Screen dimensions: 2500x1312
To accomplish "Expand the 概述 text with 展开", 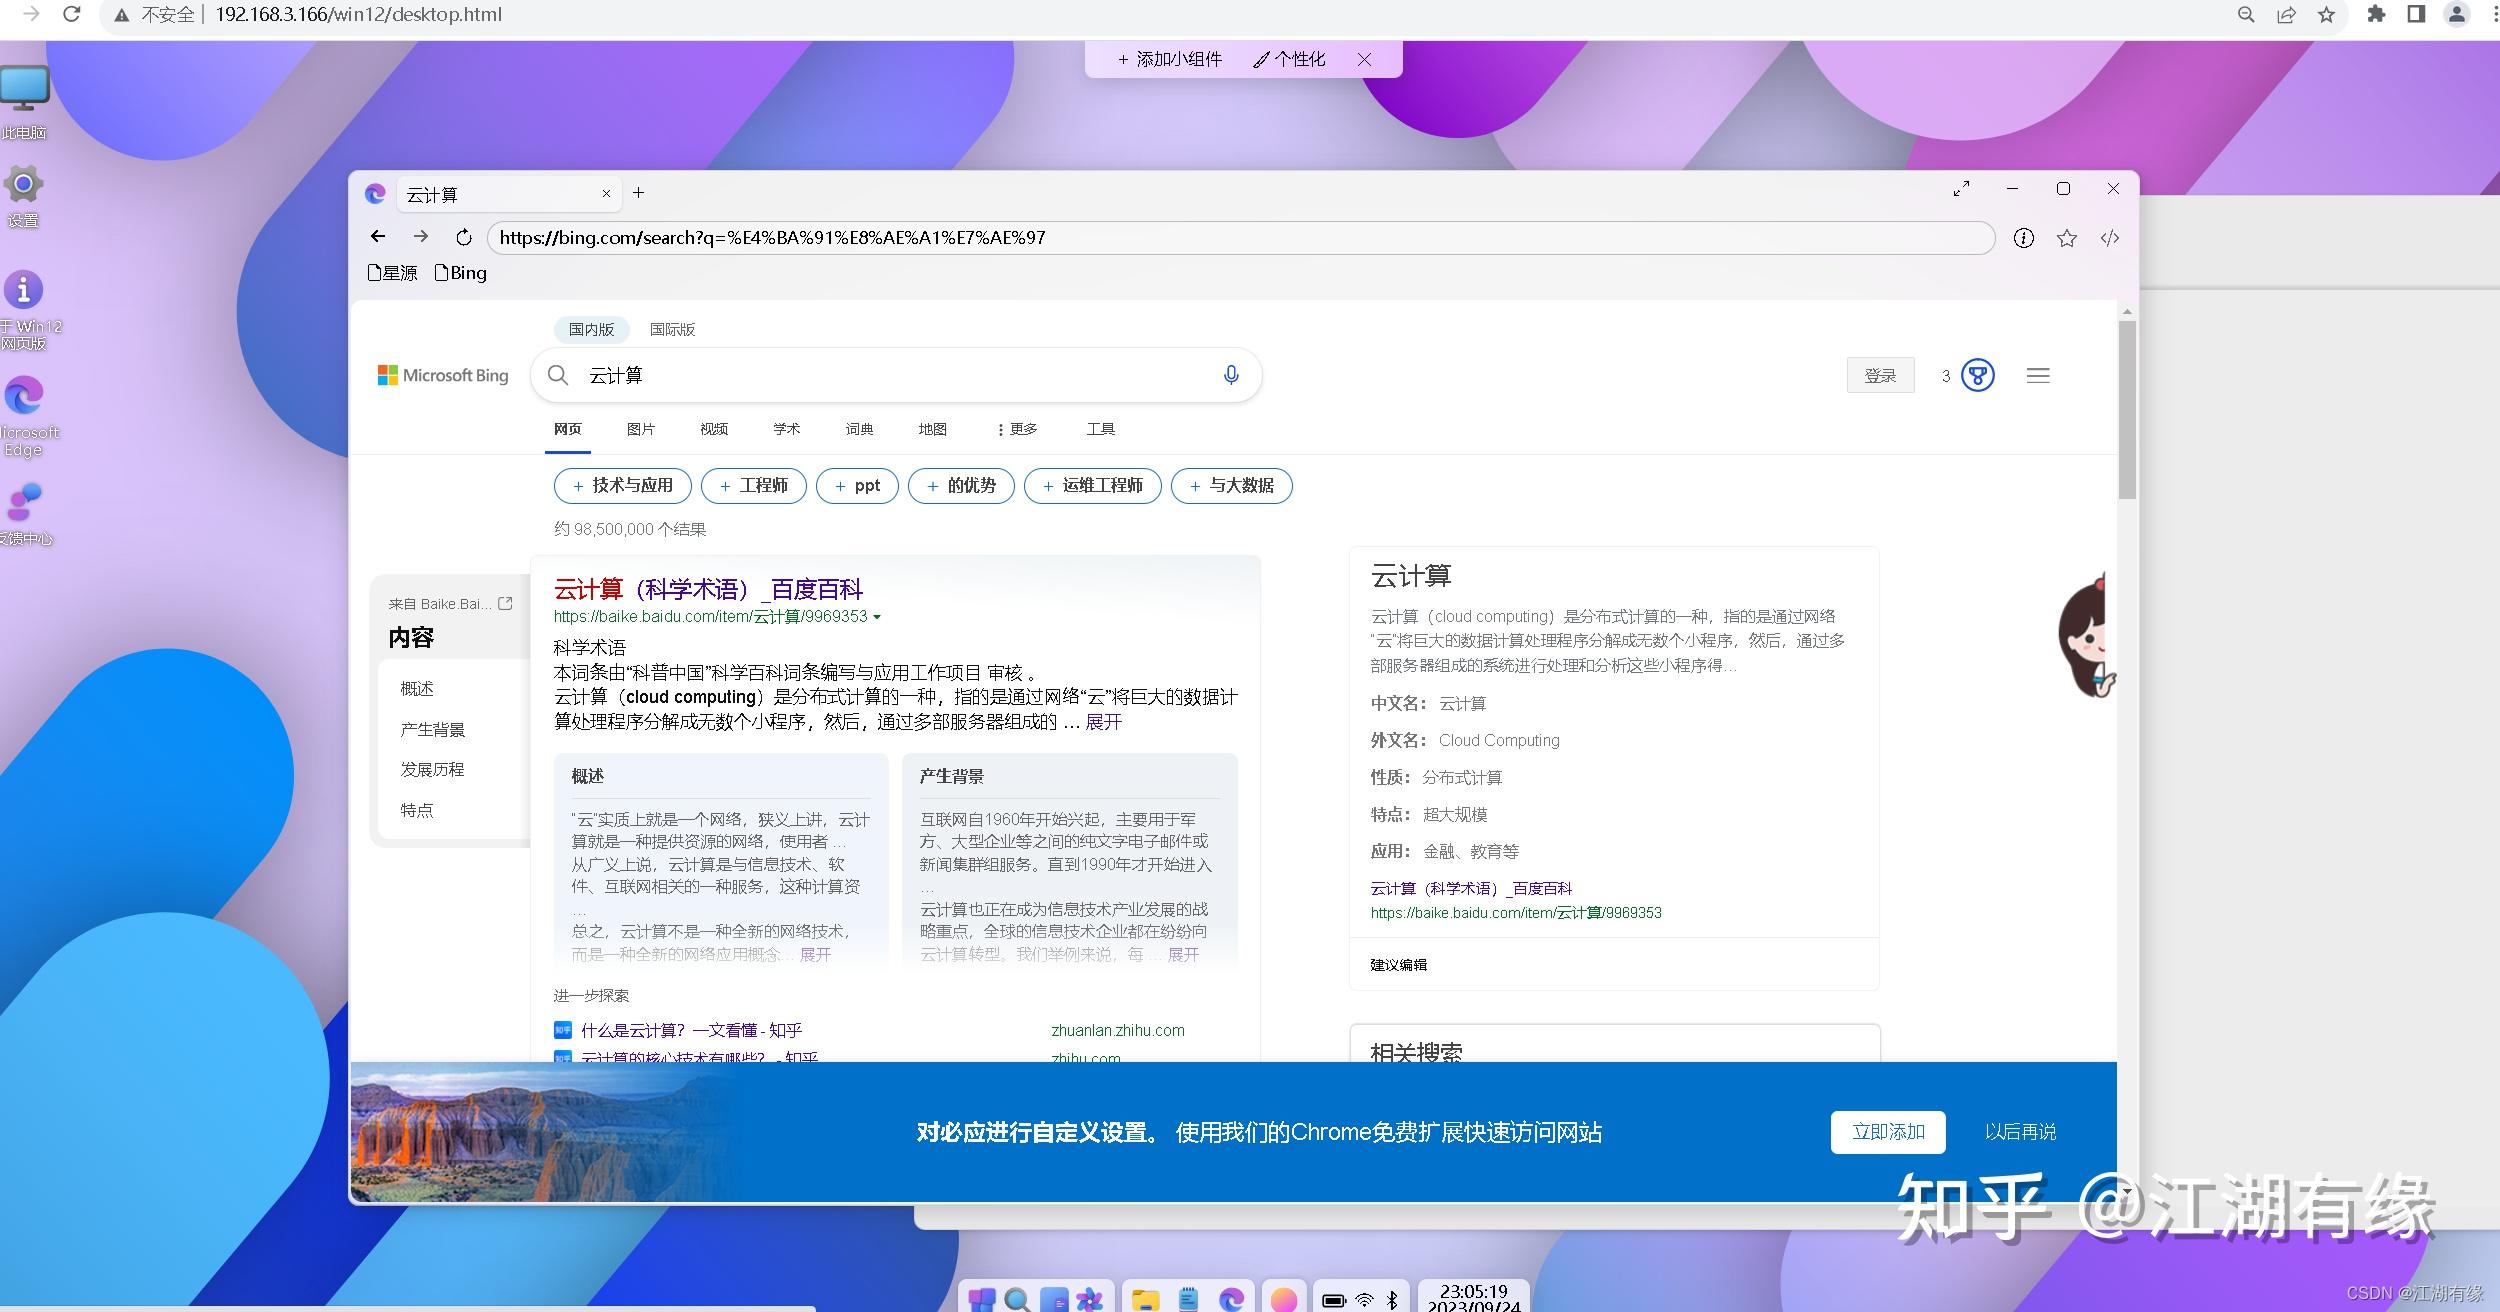I will pos(815,955).
